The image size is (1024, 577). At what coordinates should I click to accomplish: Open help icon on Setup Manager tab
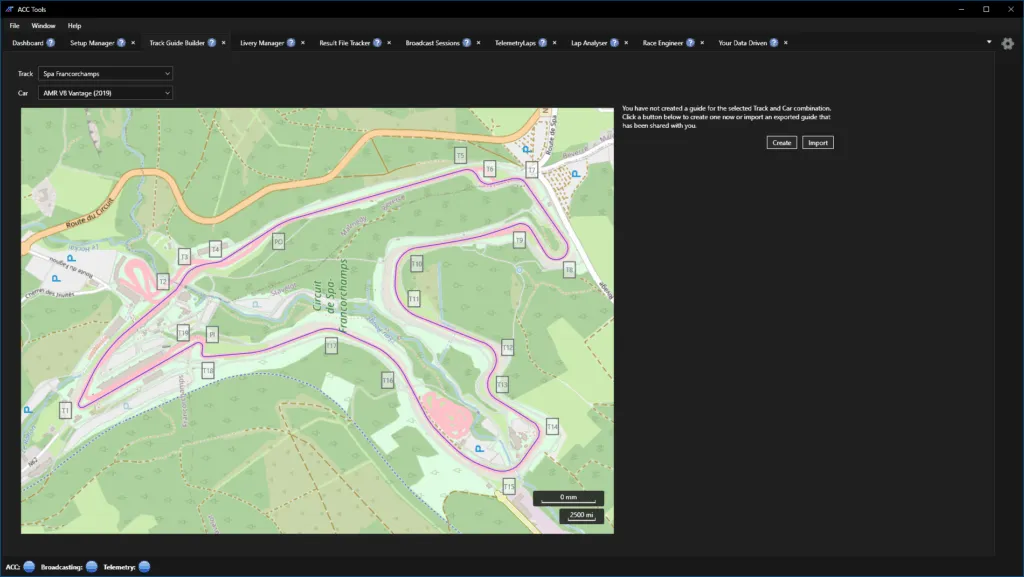121,43
